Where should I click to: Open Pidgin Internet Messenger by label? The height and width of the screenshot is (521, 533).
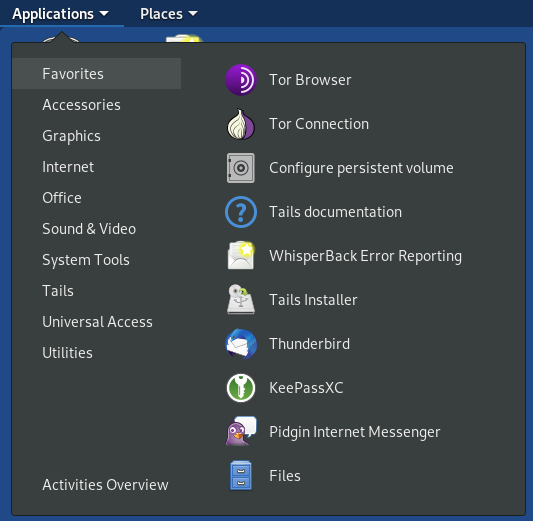tap(355, 432)
